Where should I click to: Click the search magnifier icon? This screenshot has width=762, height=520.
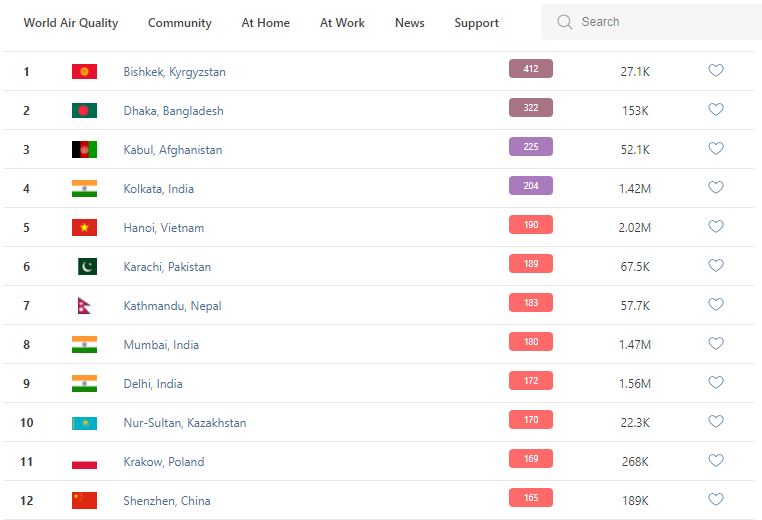[565, 22]
